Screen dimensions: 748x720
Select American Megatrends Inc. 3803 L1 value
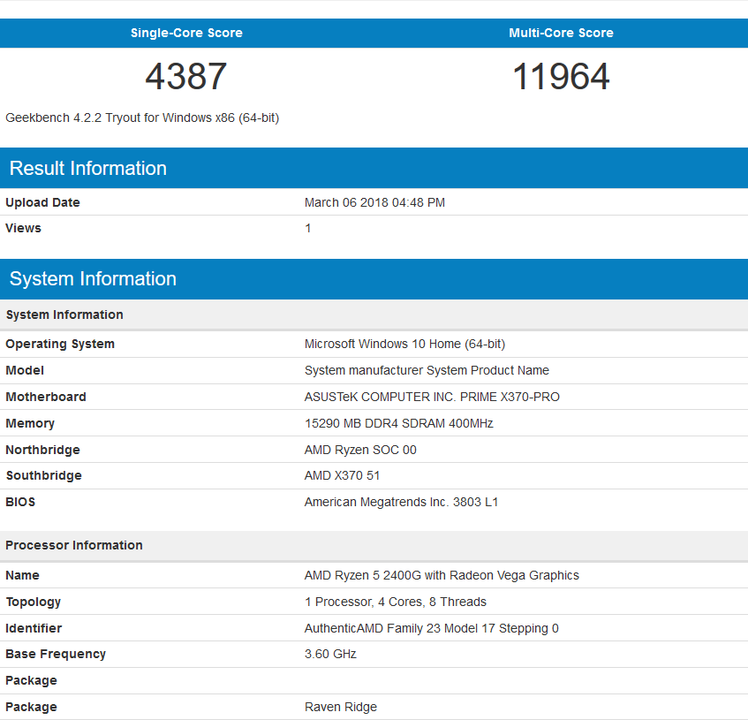tap(401, 502)
